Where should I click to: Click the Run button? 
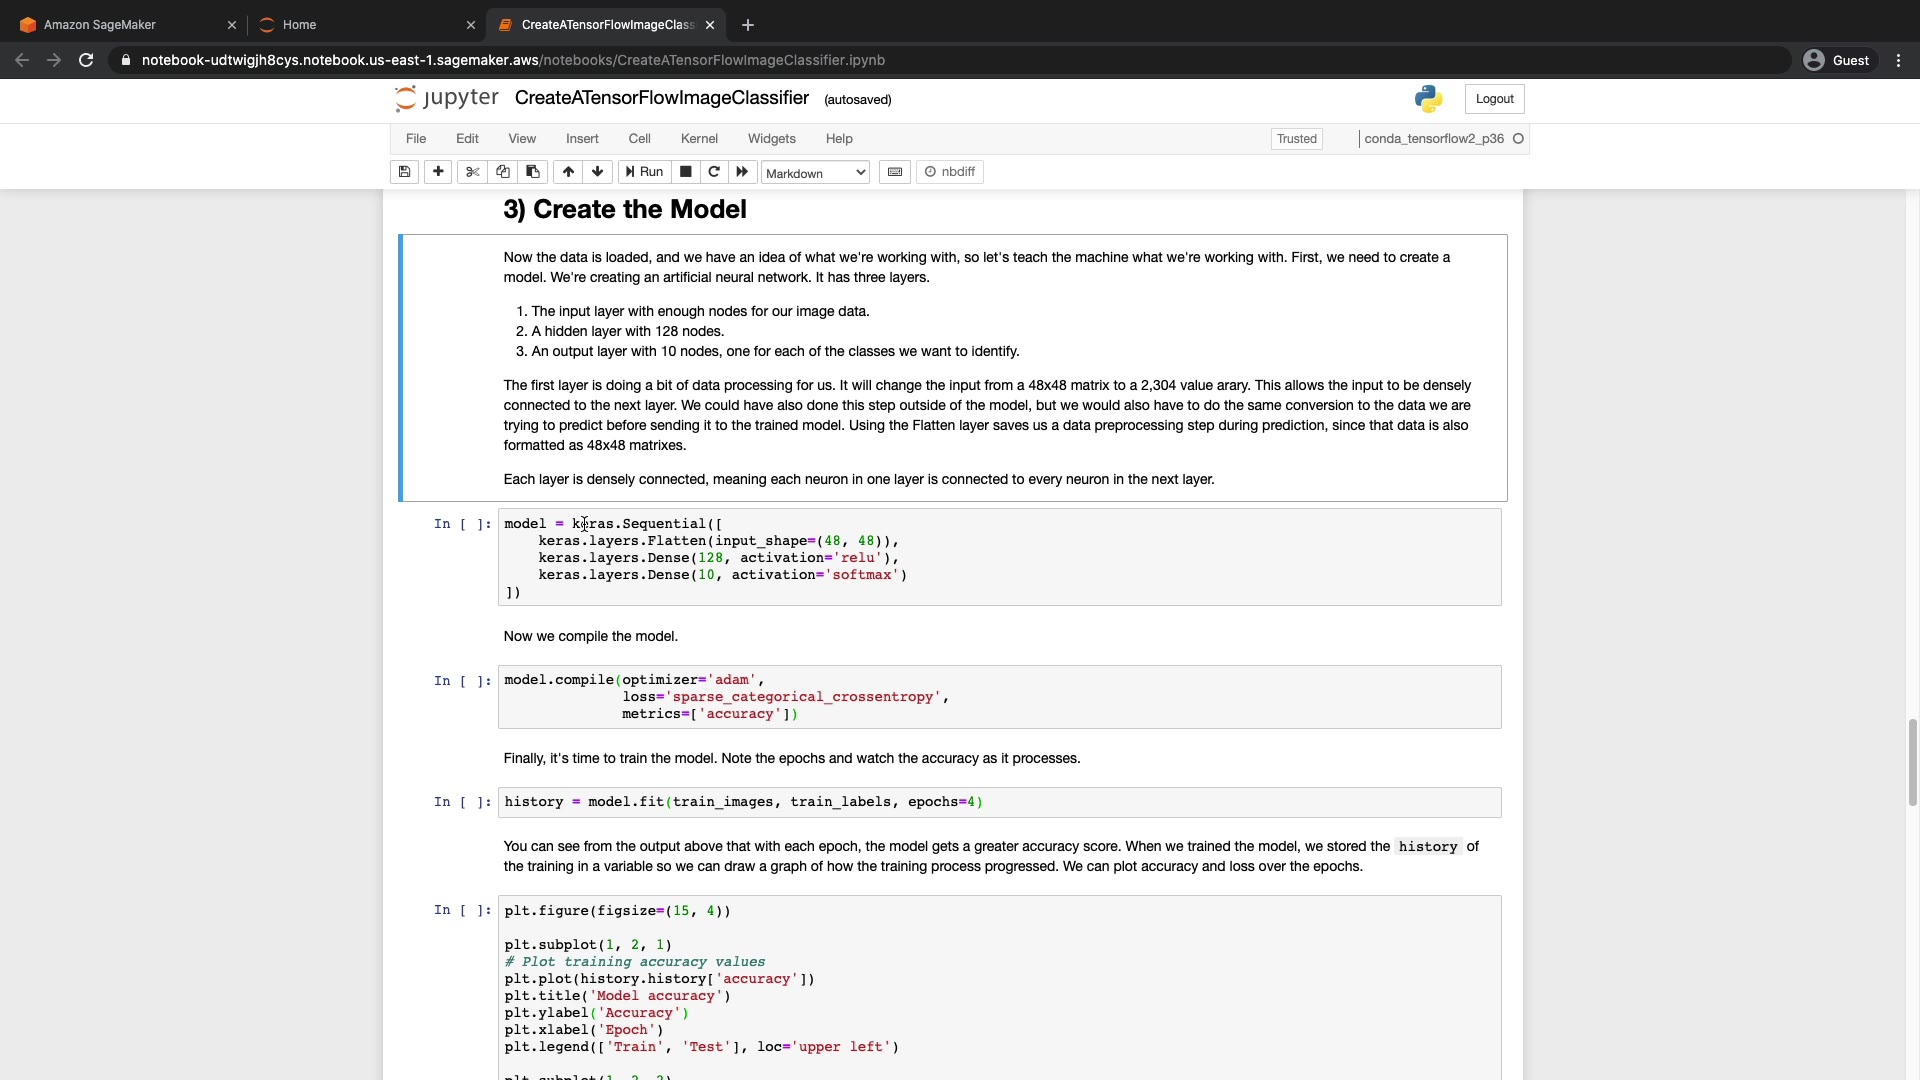[645, 172]
